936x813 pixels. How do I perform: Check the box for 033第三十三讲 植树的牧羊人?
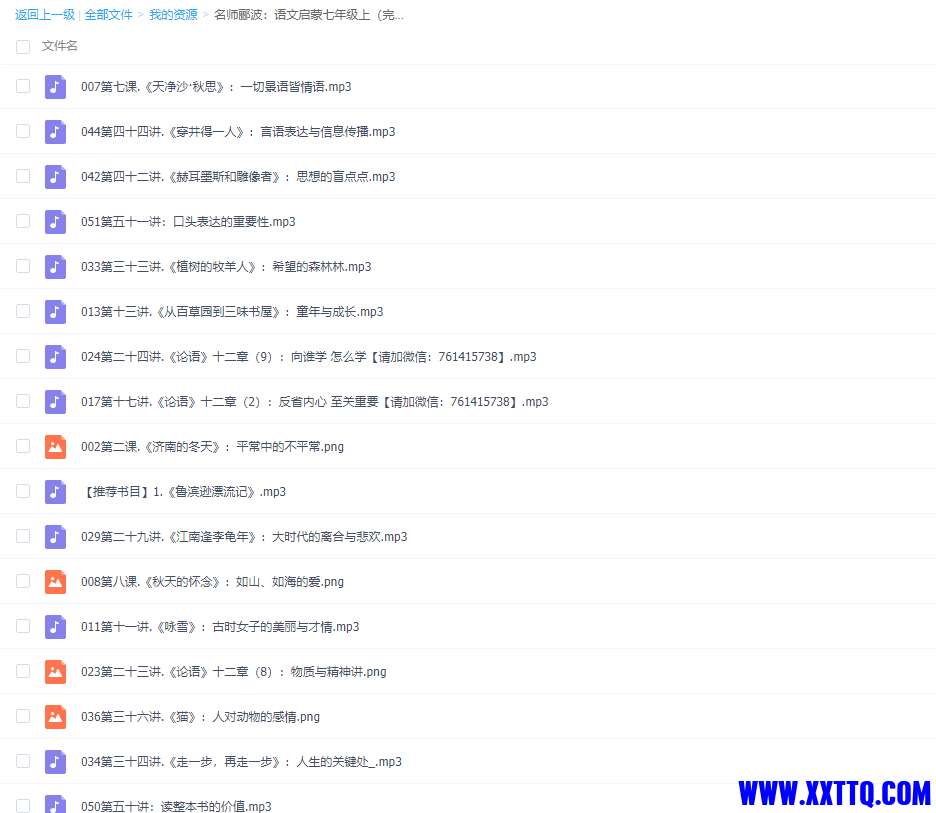[x=23, y=266]
